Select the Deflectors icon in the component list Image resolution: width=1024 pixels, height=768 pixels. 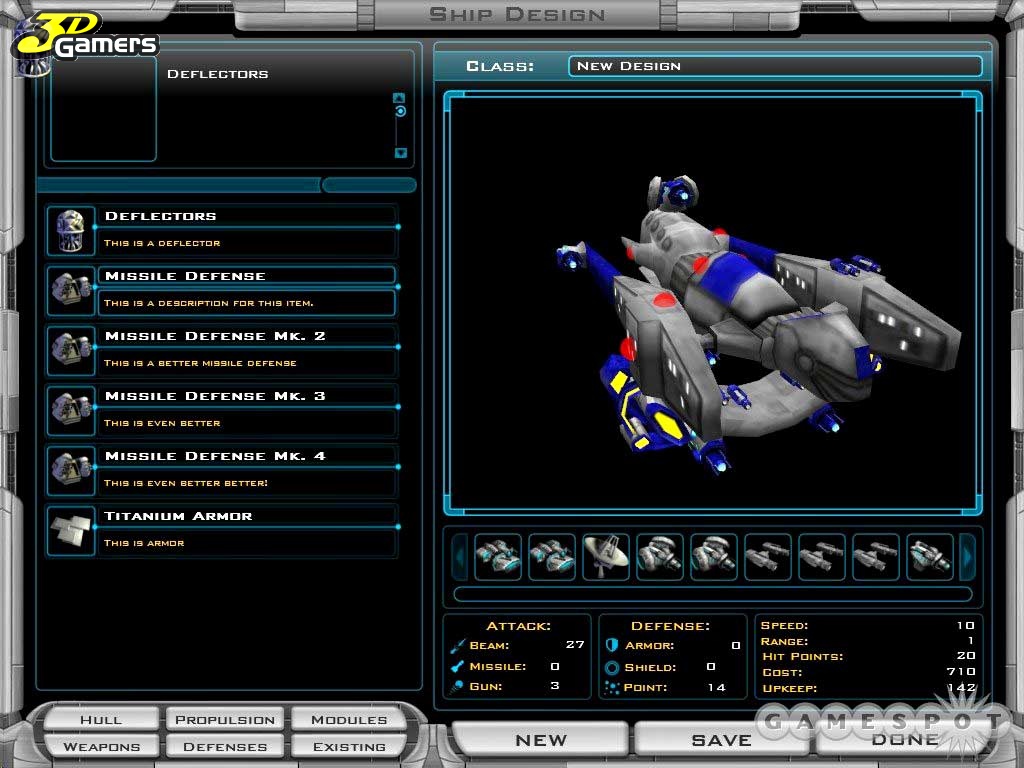[70, 229]
